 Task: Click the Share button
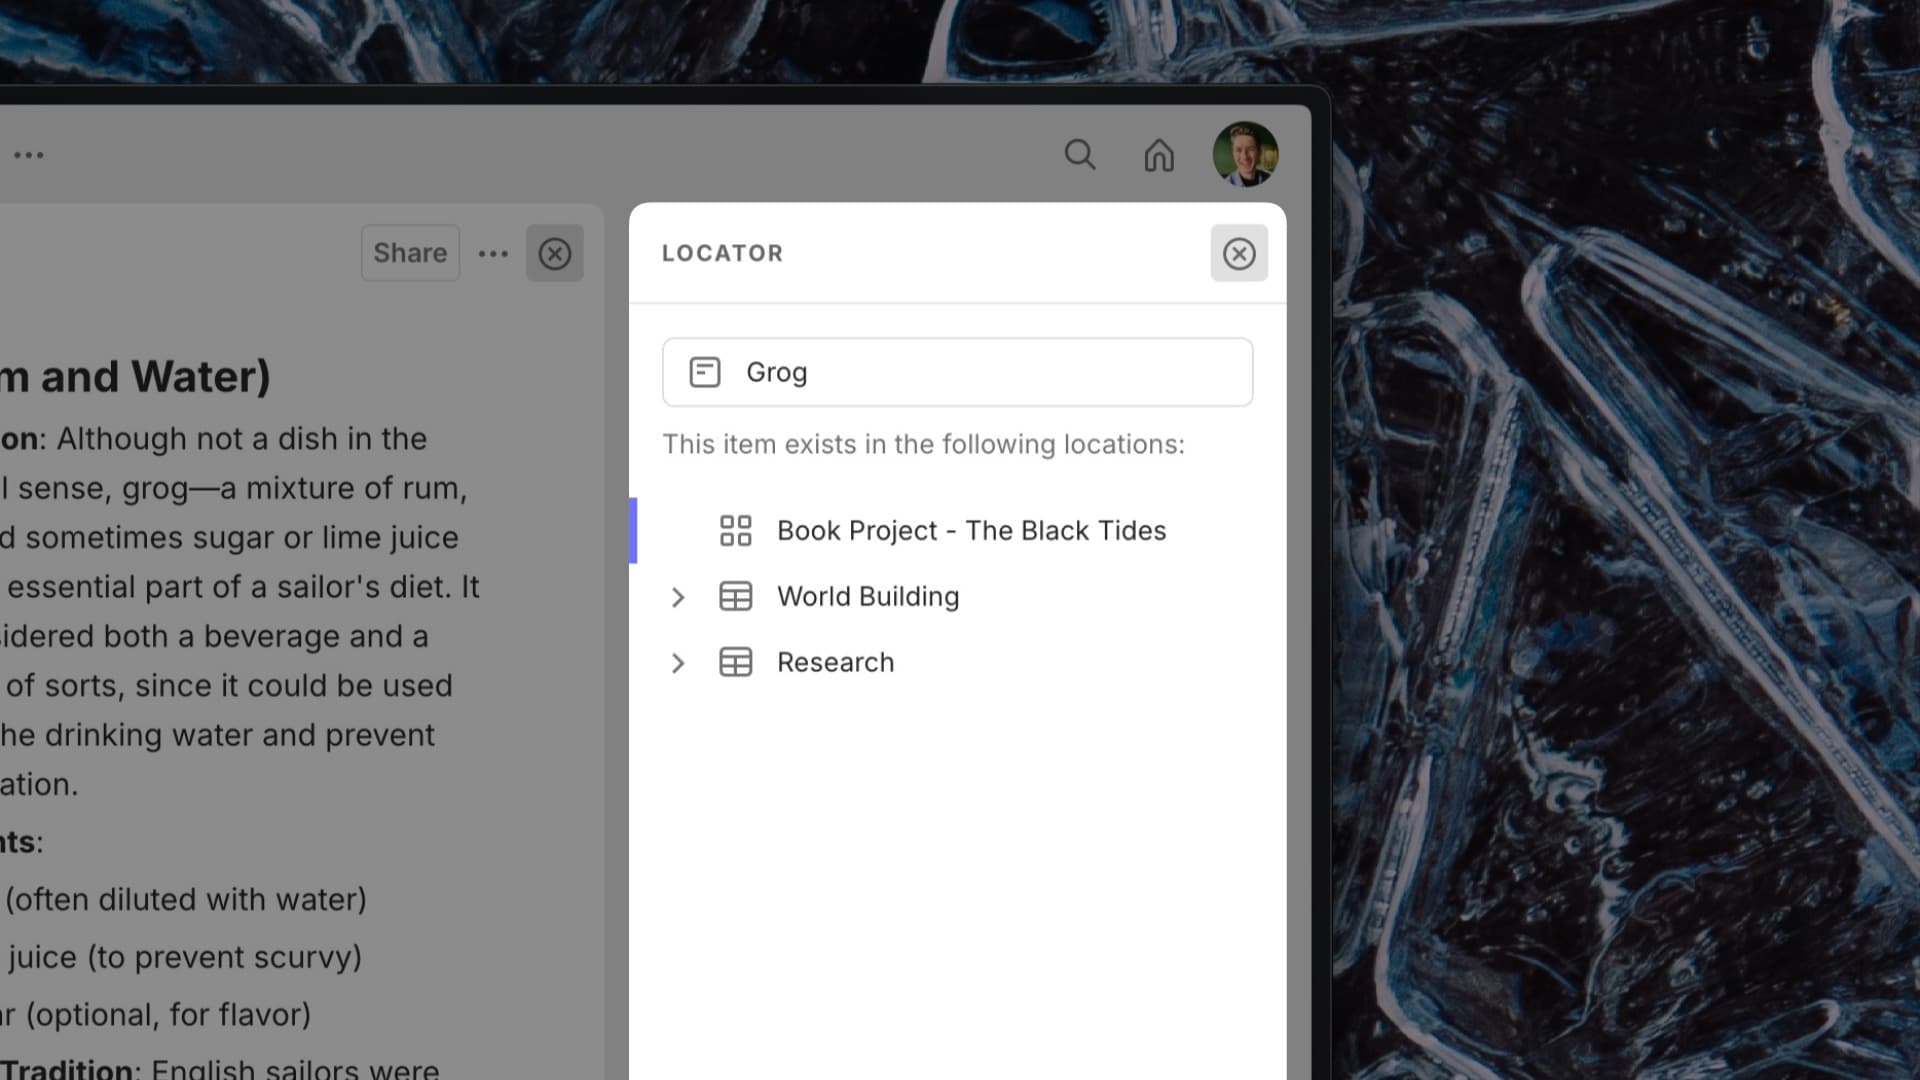(410, 253)
